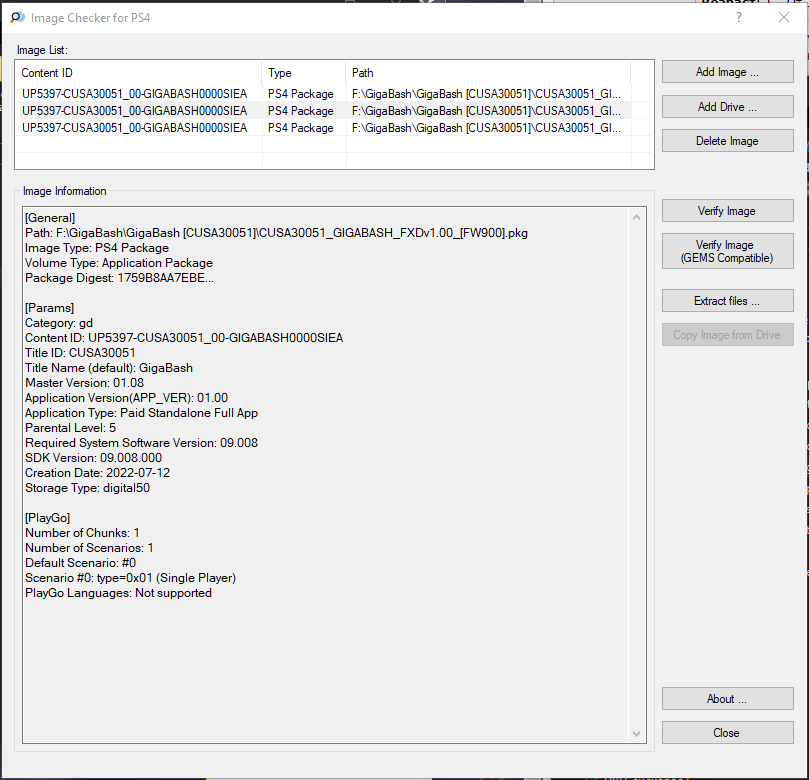Click the Image Checker app icon in title bar
809x780 pixels.
click(x=18, y=18)
